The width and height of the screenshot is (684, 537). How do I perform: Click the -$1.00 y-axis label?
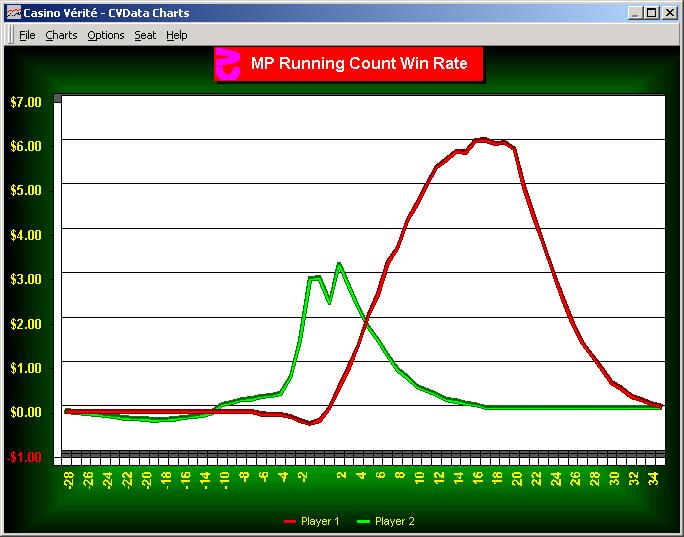pos(25,457)
